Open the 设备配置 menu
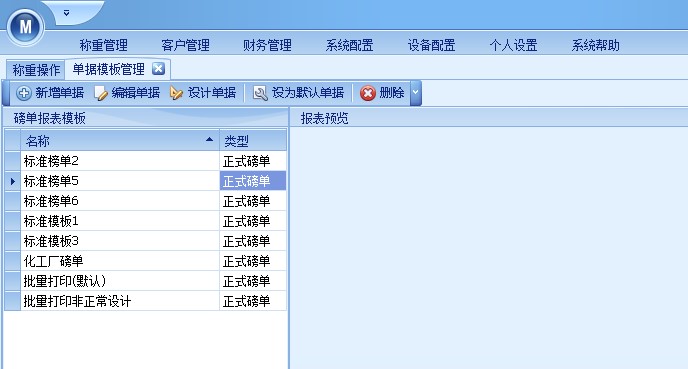The height and width of the screenshot is (369, 688). coord(431,45)
